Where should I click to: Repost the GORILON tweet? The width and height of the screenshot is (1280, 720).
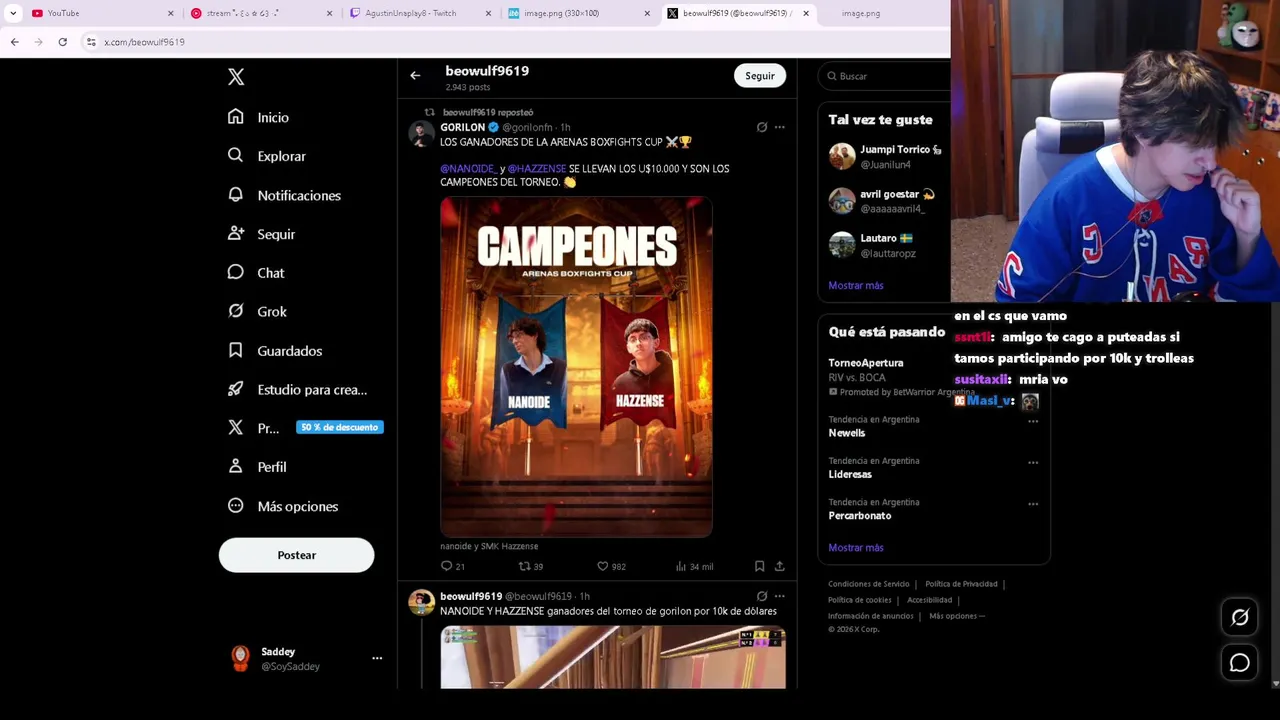coord(523,566)
